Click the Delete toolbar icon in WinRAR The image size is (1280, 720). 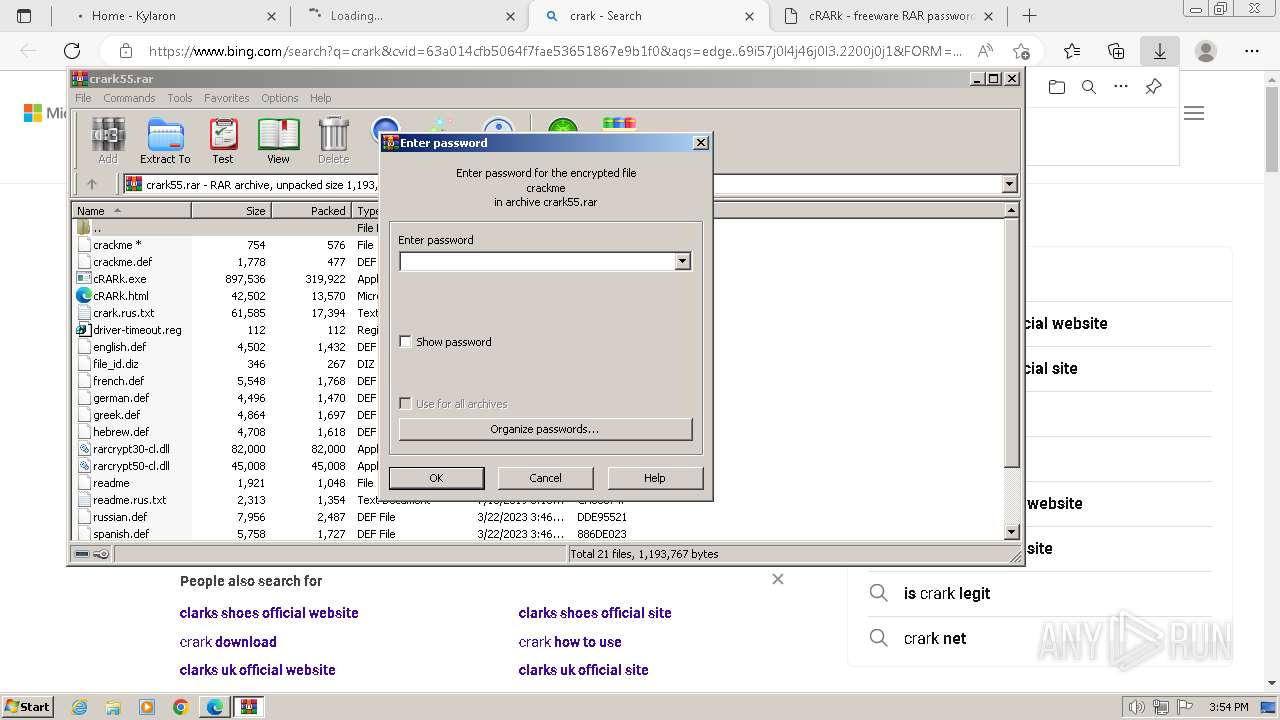[333, 140]
